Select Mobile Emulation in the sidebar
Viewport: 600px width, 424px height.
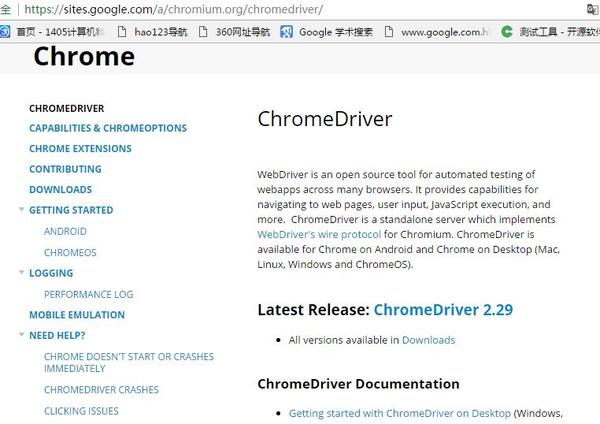coord(77,315)
